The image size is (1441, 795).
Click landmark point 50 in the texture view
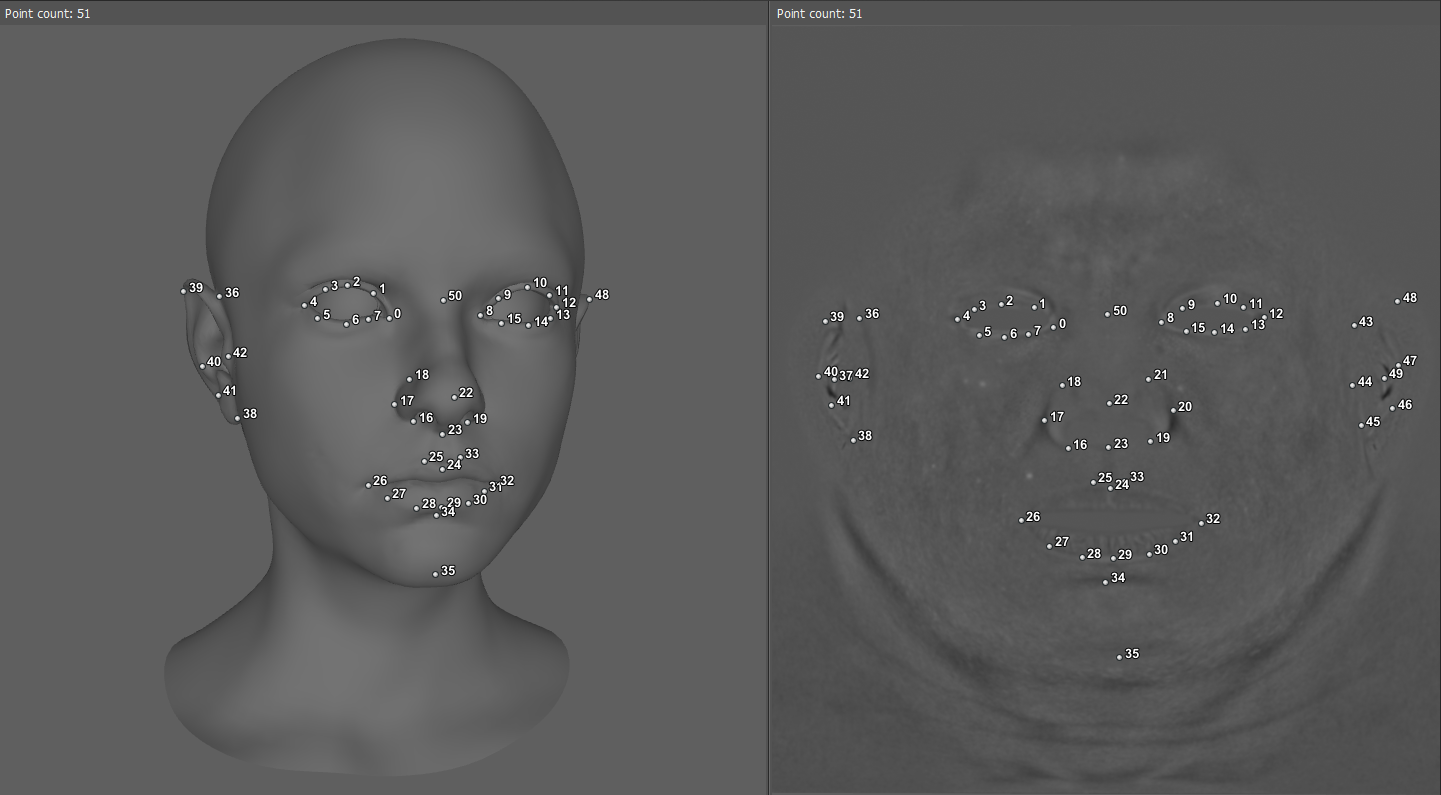coord(1107,314)
